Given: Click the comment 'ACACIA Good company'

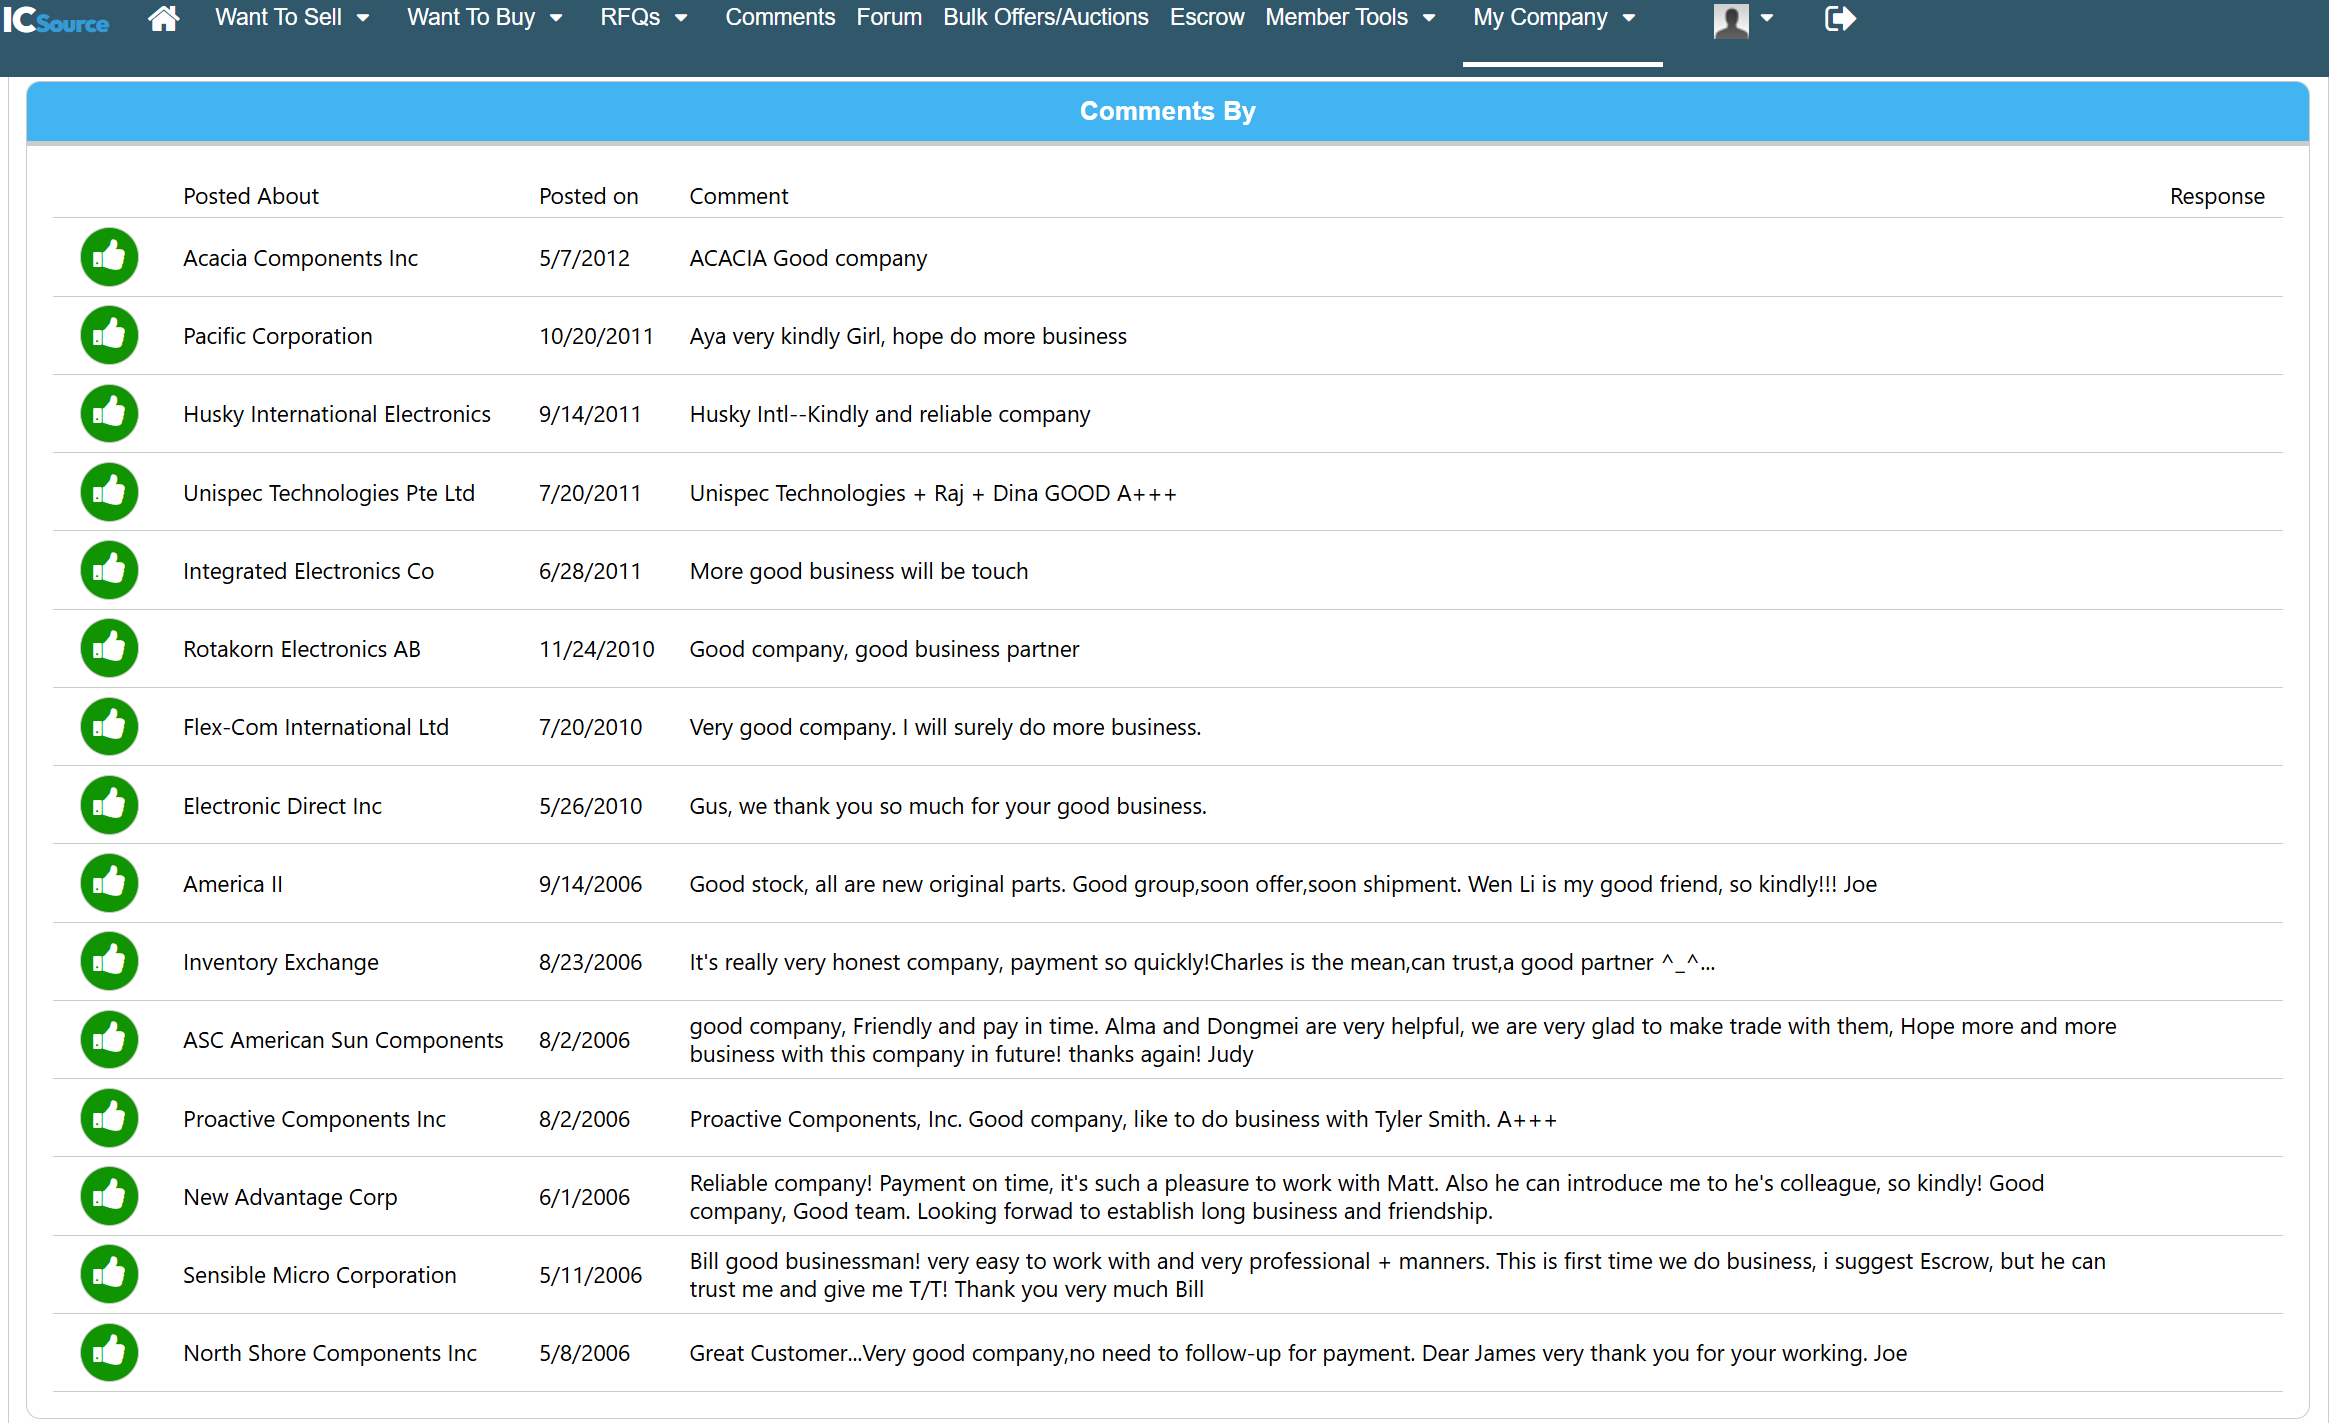Looking at the screenshot, I should coord(808,258).
